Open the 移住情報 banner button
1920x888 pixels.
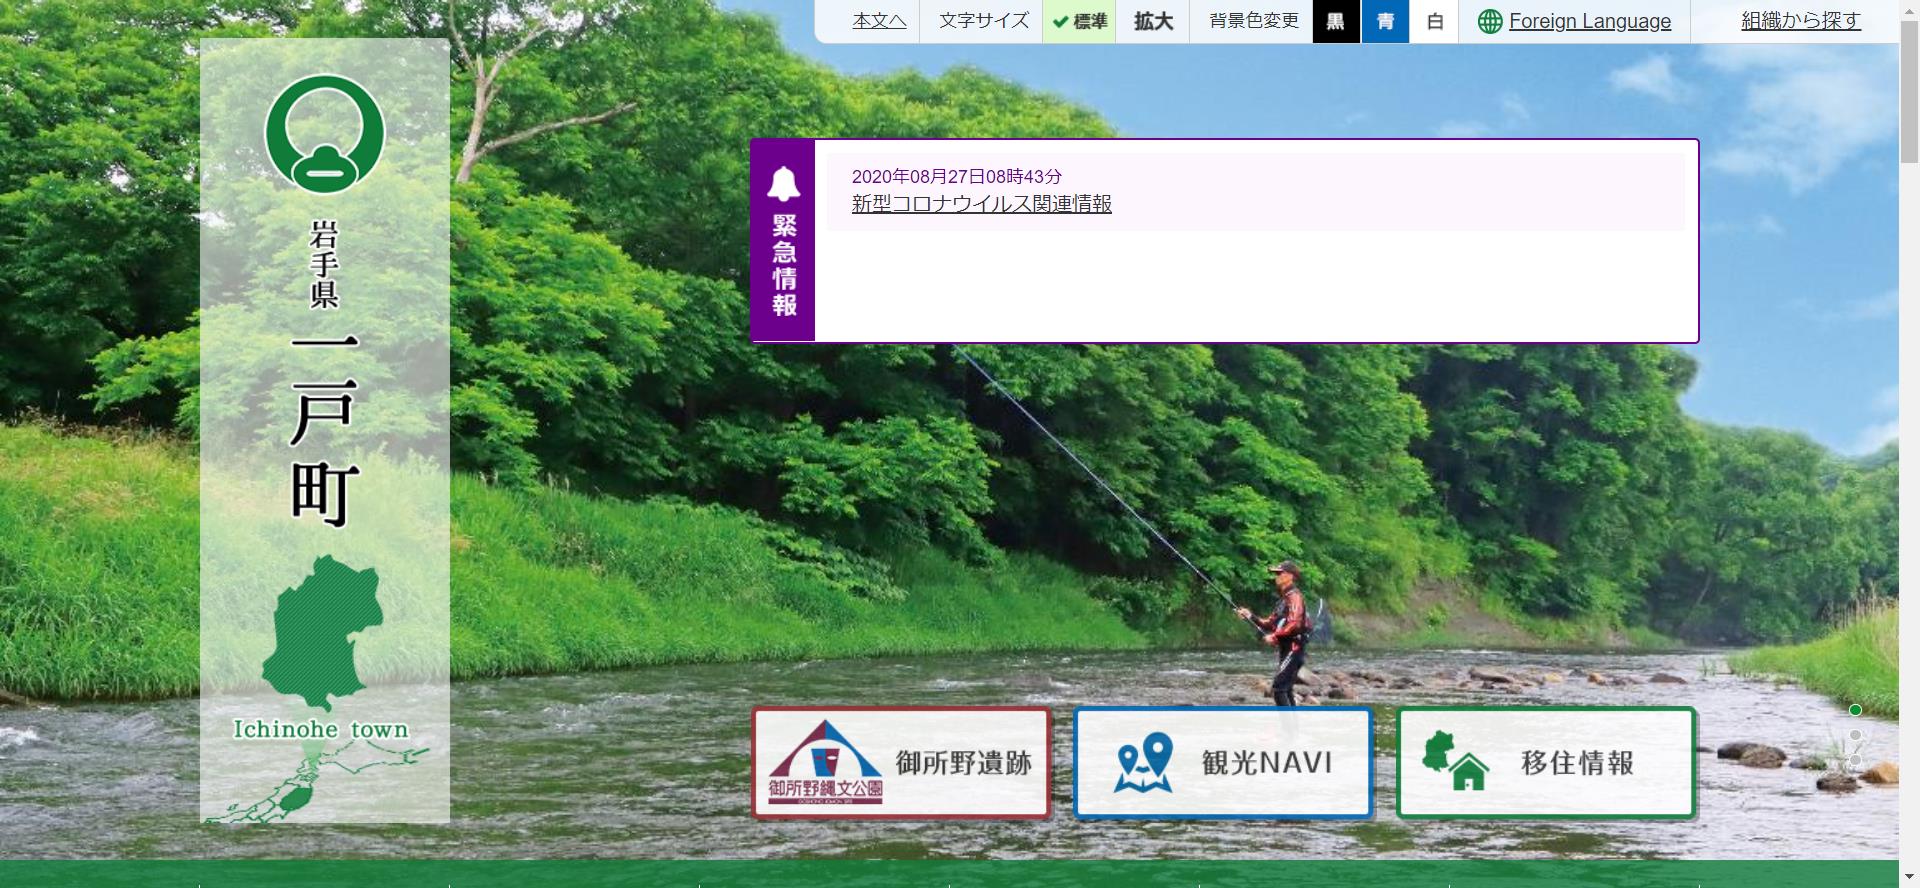1546,763
